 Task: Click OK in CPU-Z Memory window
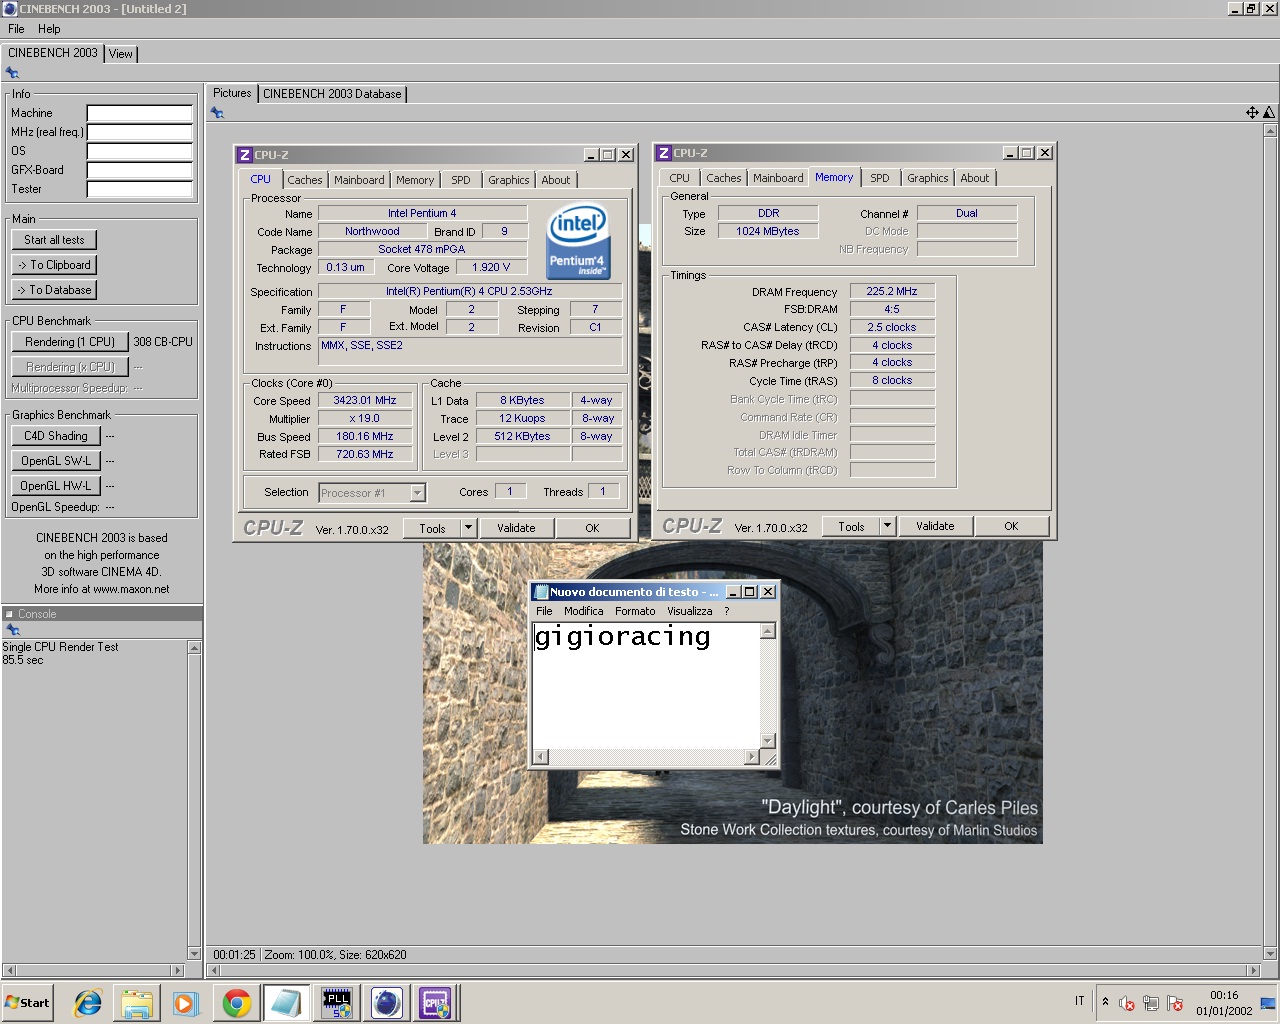(1011, 526)
